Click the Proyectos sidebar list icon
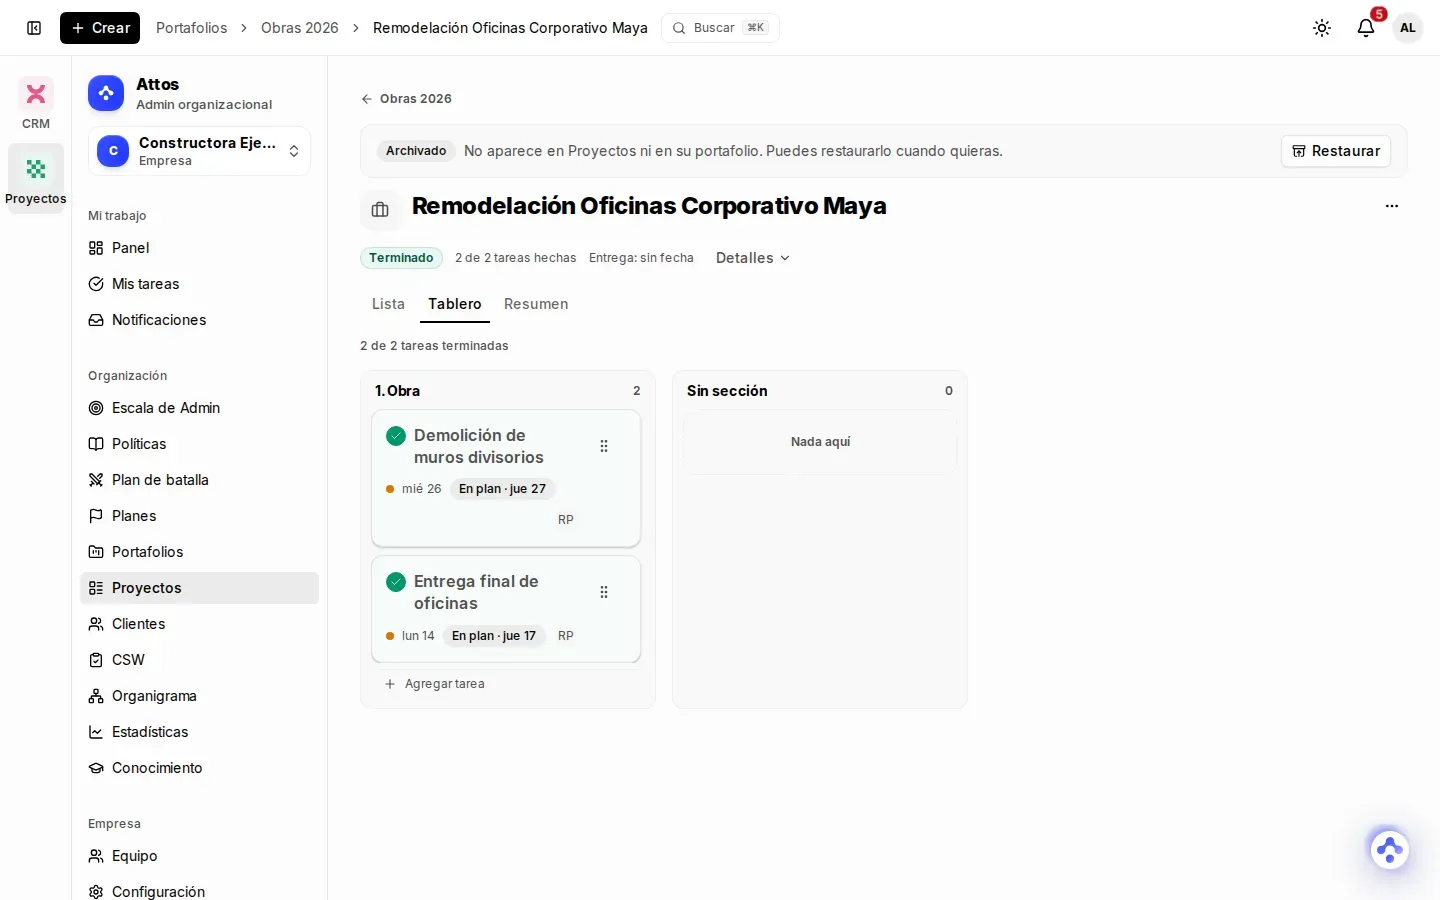This screenshot has width=1440, height=900. coord(96,588)
